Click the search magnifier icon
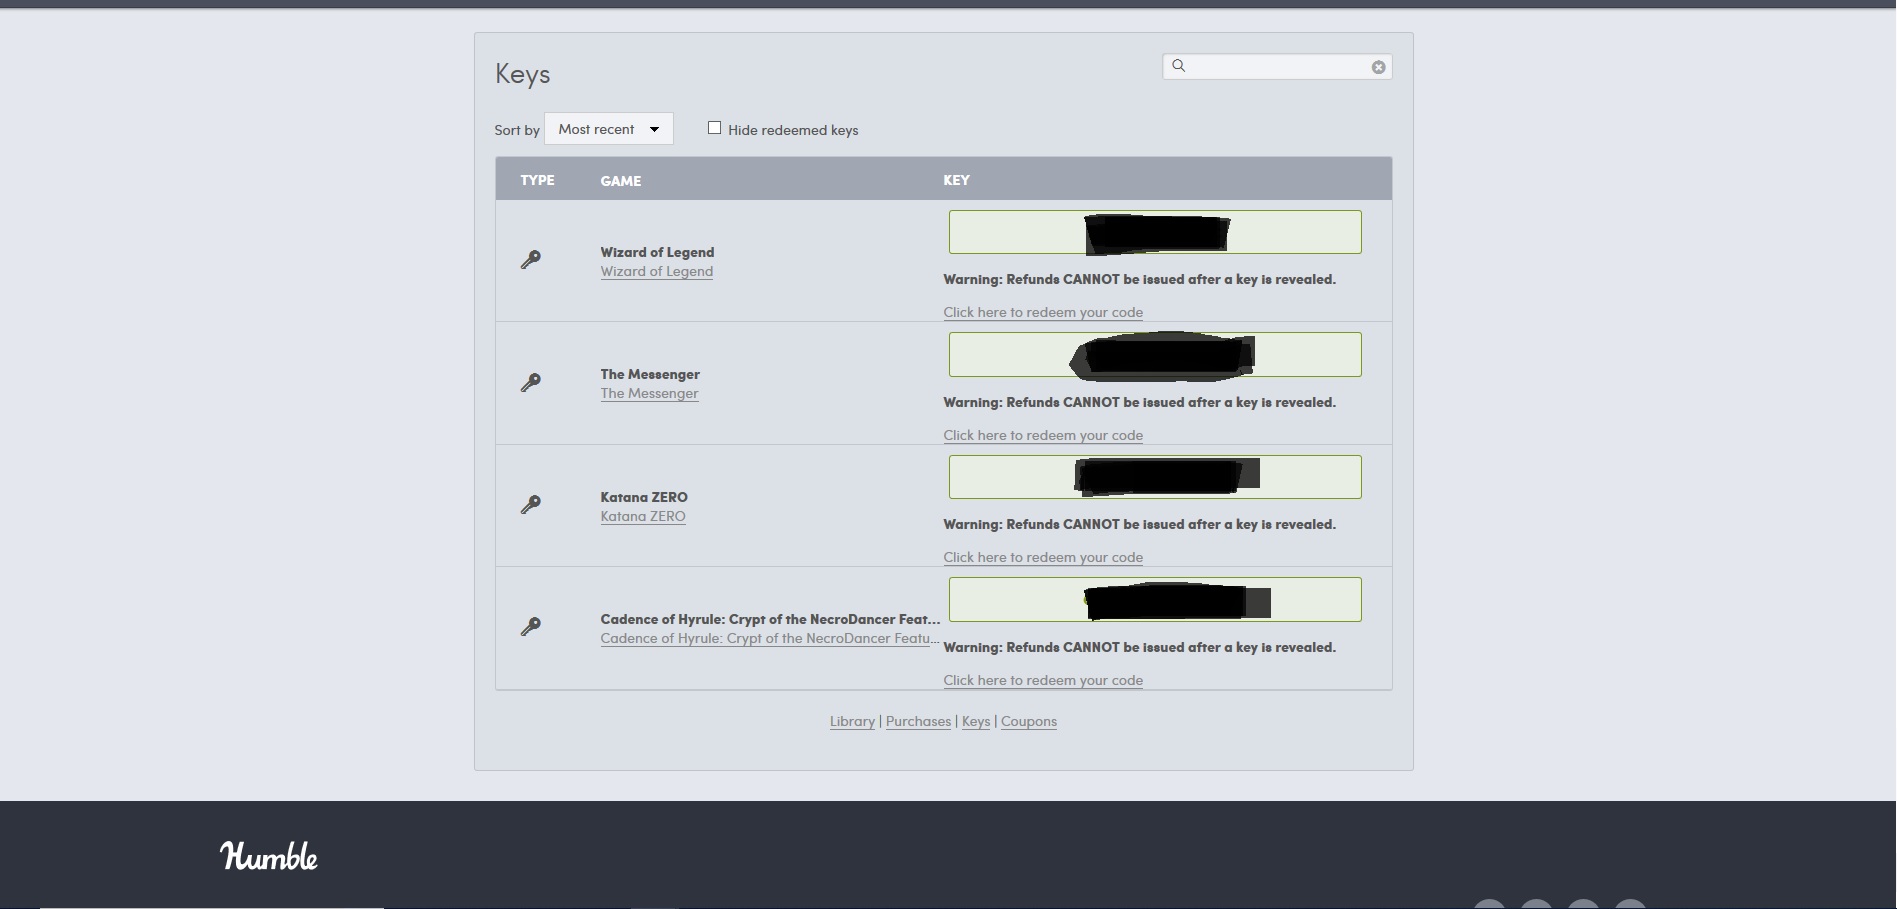The width and height of the screenshot is (1897, 909). (1179, 66)
